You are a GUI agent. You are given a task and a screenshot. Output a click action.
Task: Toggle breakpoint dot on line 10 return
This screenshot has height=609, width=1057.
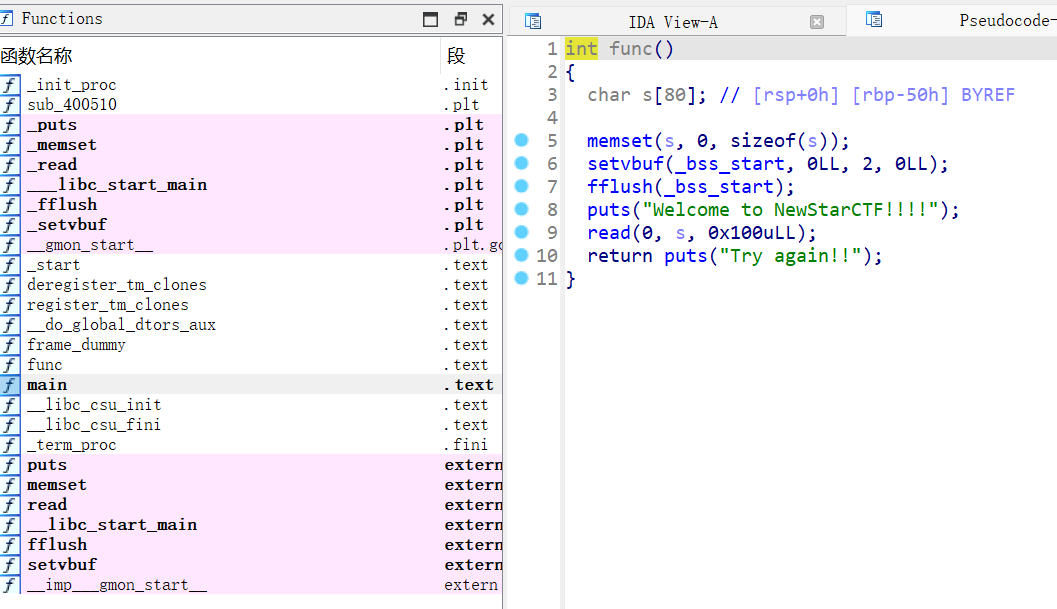(521, 255)
